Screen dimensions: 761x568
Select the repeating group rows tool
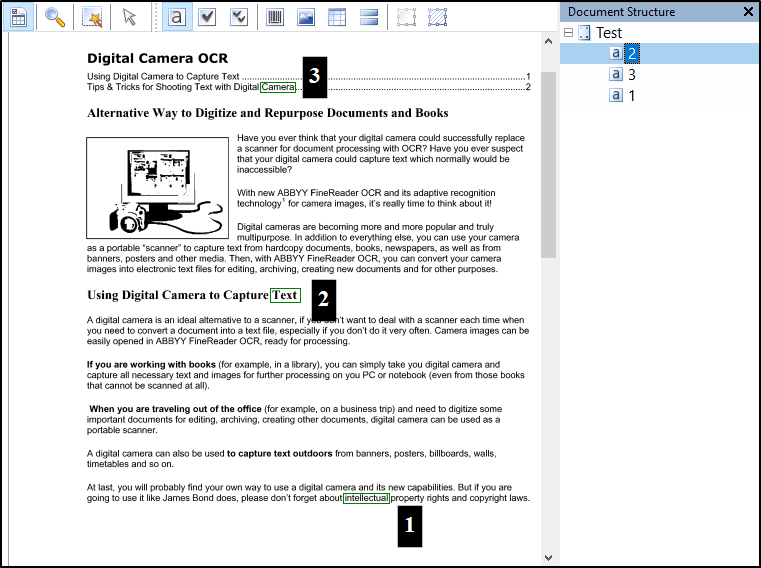pos(369,17)
